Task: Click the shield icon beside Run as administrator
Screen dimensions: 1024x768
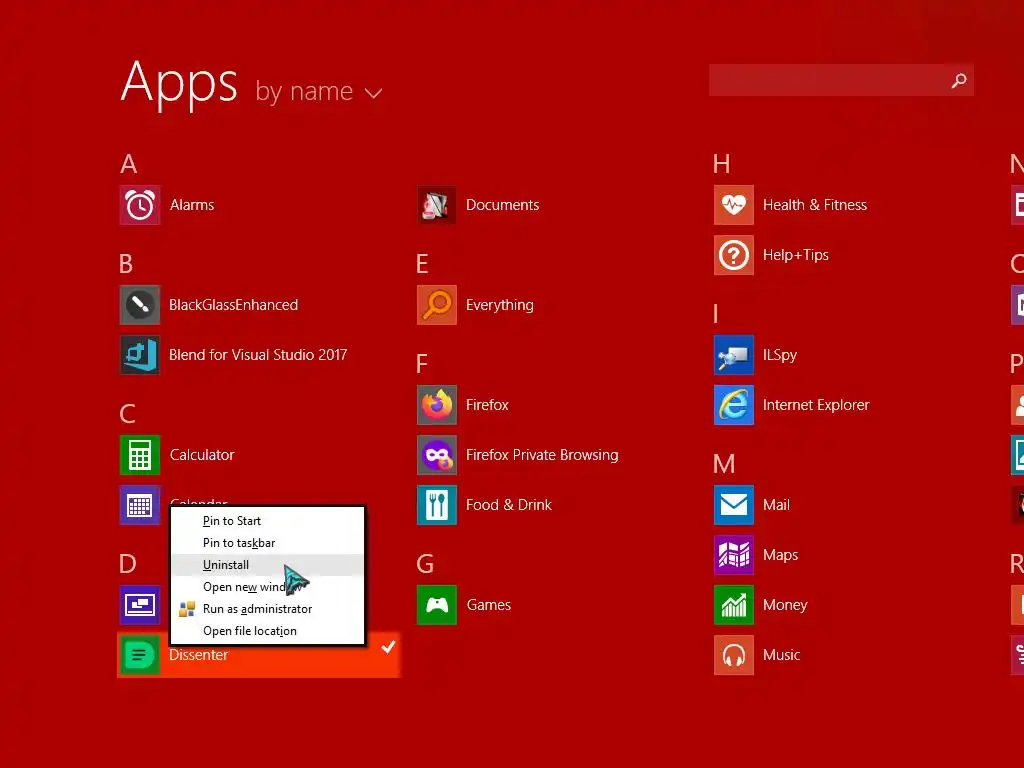Action: point(187,609)
